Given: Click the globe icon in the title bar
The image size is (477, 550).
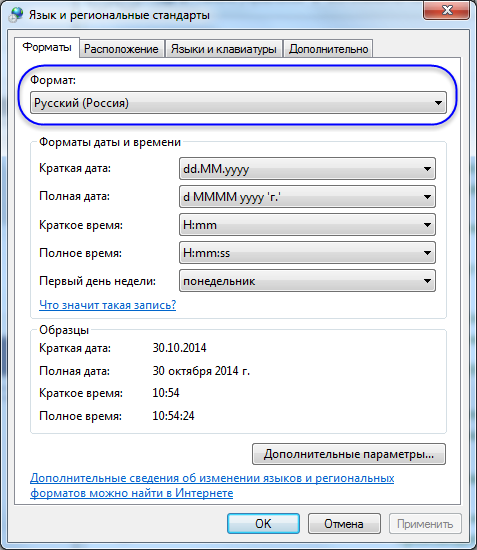Looking at the screenshot, I should click(15, 15).
